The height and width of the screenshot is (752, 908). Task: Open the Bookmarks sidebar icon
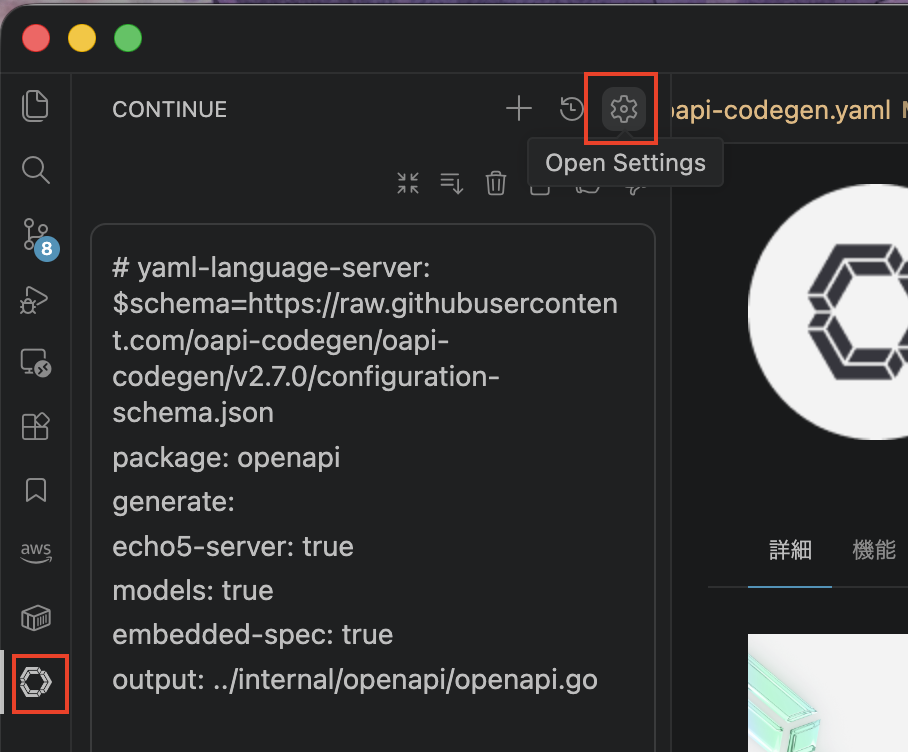click(36, 490)
